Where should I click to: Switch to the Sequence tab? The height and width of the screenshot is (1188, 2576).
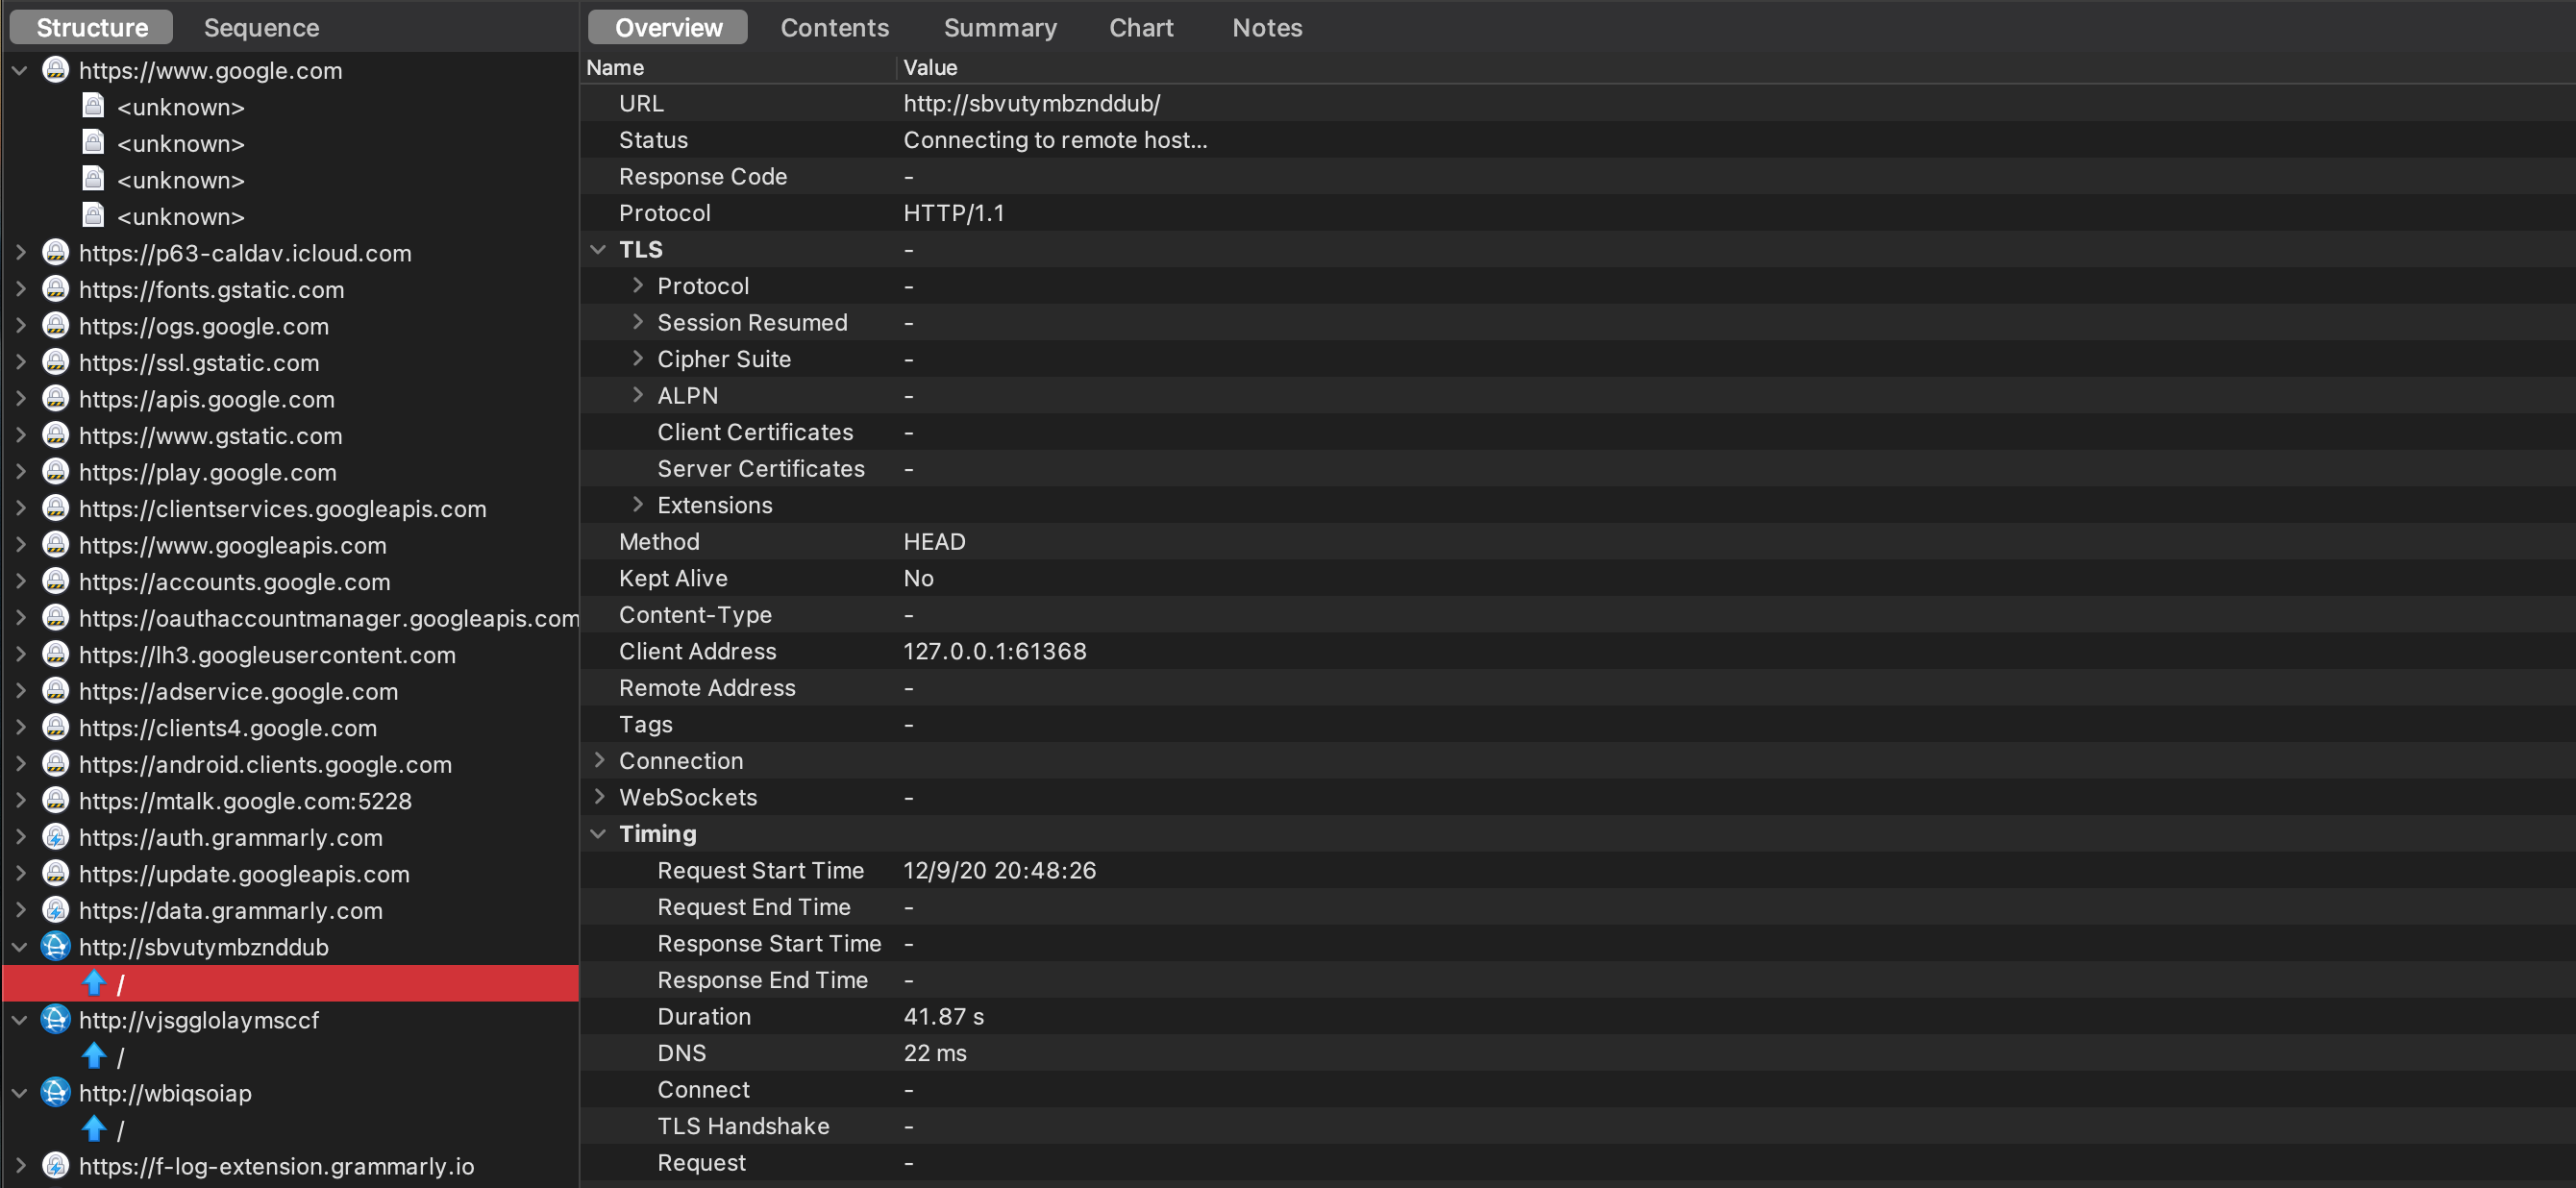tap(261, 27)
